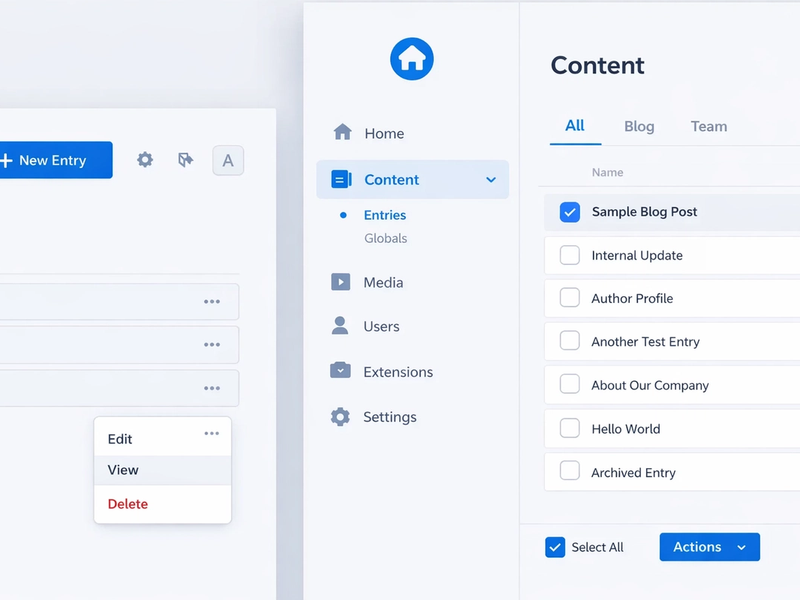Open the Extensions section label
800x600 pixels.
pos(398,372)
